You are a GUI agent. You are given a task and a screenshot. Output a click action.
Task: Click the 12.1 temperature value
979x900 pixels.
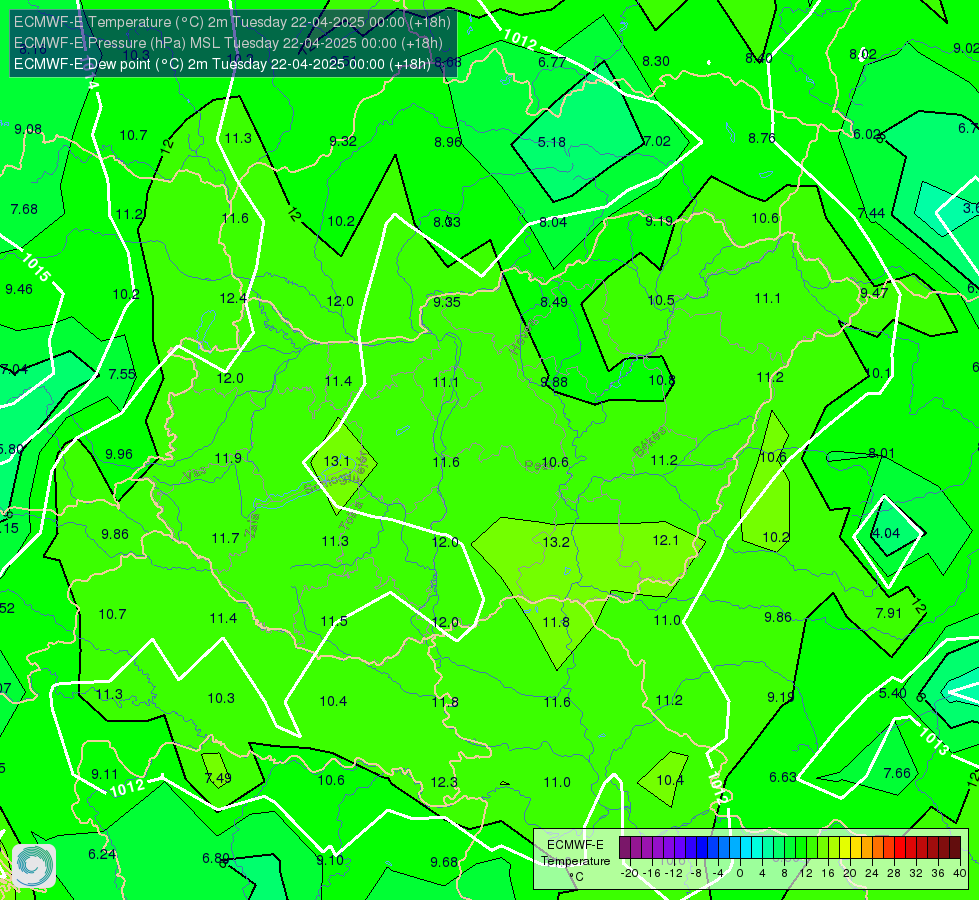point(665,540)
